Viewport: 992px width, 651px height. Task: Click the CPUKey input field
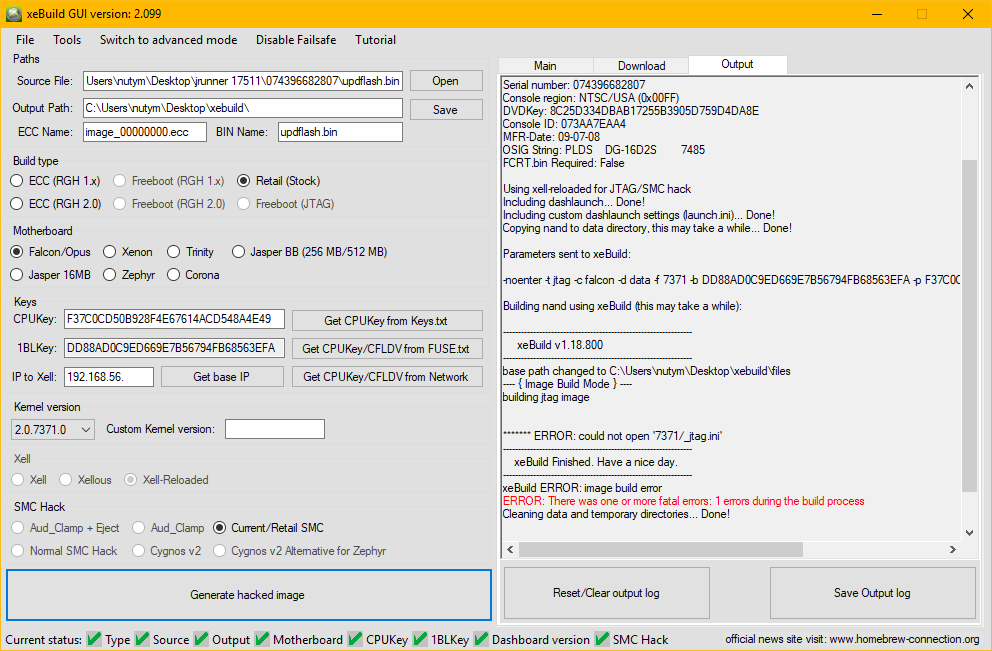(x=175, y=319)
